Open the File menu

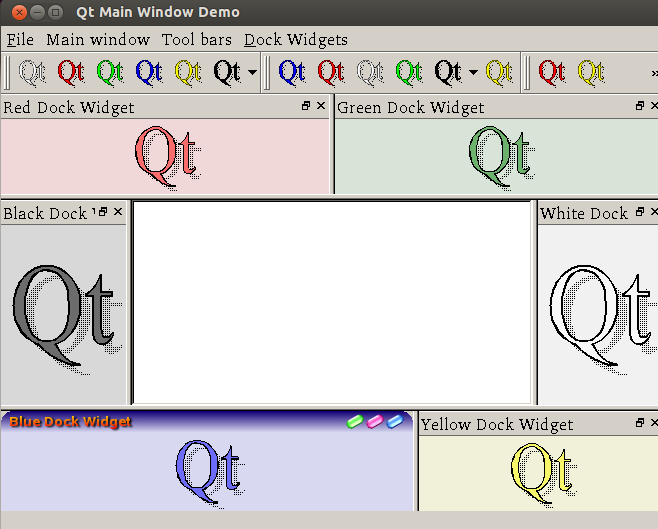click(20, 40)
